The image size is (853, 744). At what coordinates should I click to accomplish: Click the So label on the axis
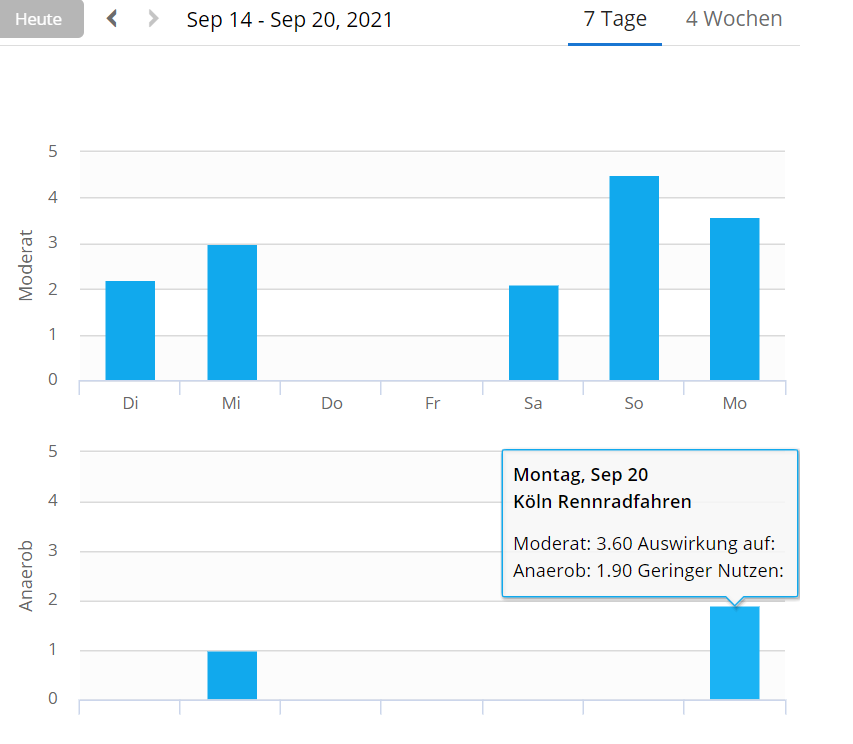(x=634, y=404)
